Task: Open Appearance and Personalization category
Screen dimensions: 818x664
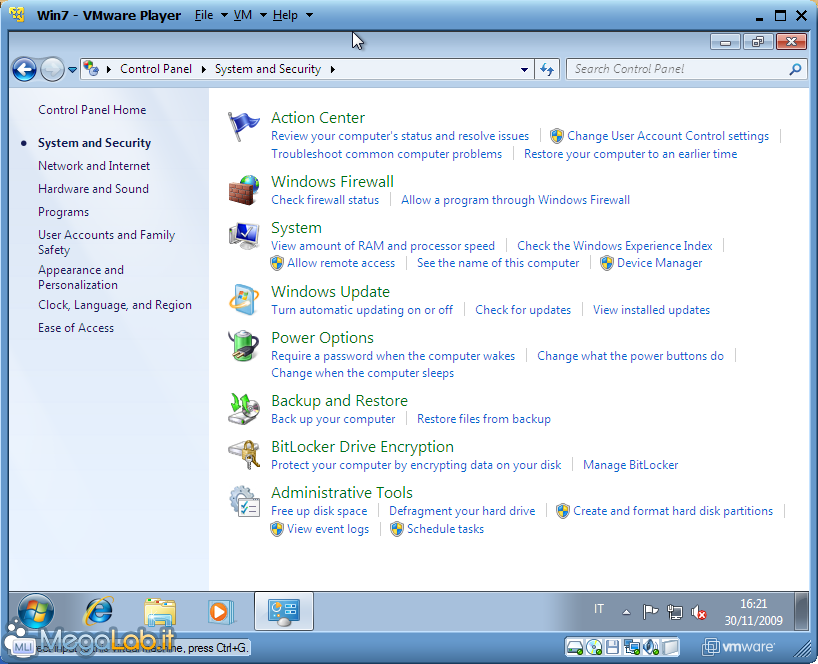Action: 81,277
